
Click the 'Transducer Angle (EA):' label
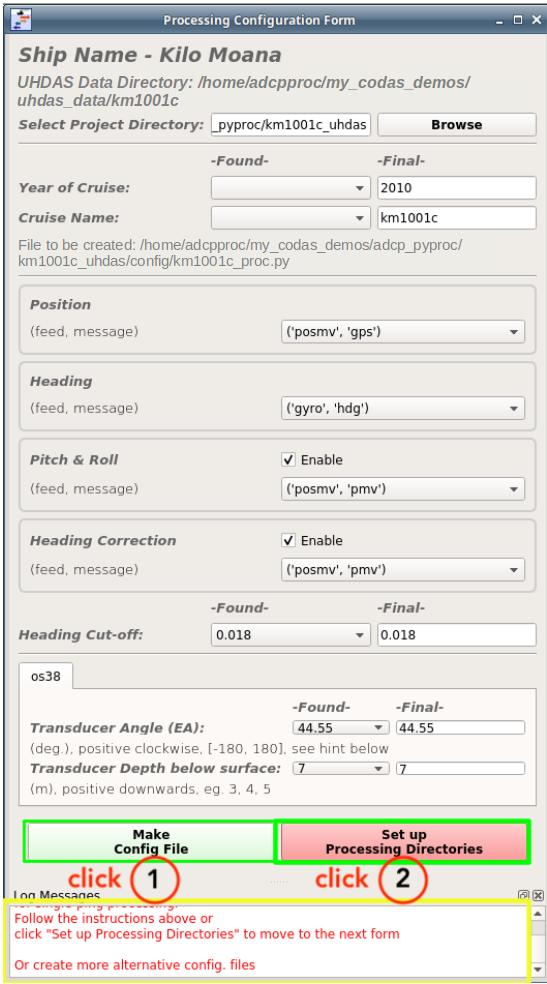(x=117, y=728)
